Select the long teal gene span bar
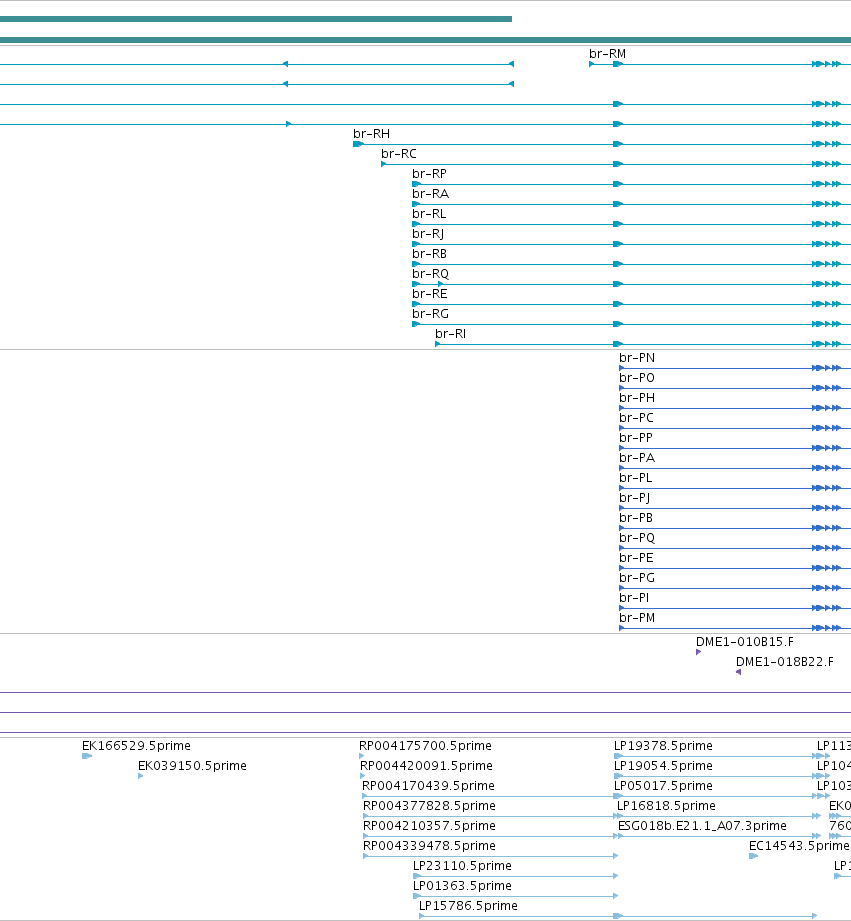This screenshot has width=851, height=921. (x=425, y=40)
